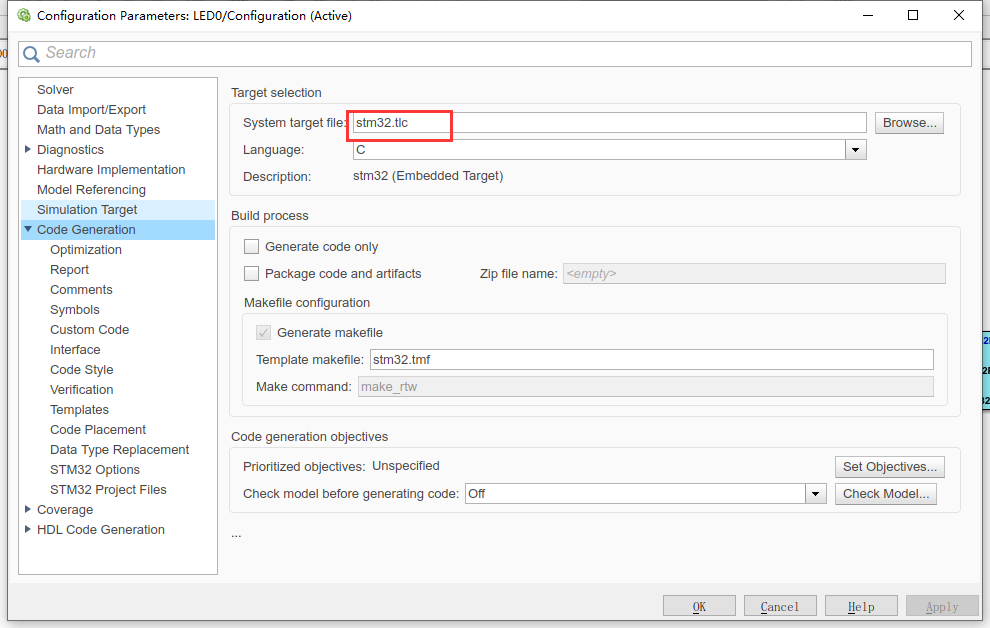
Task: Check Package code and artifacts
Action: coord(251,274)
